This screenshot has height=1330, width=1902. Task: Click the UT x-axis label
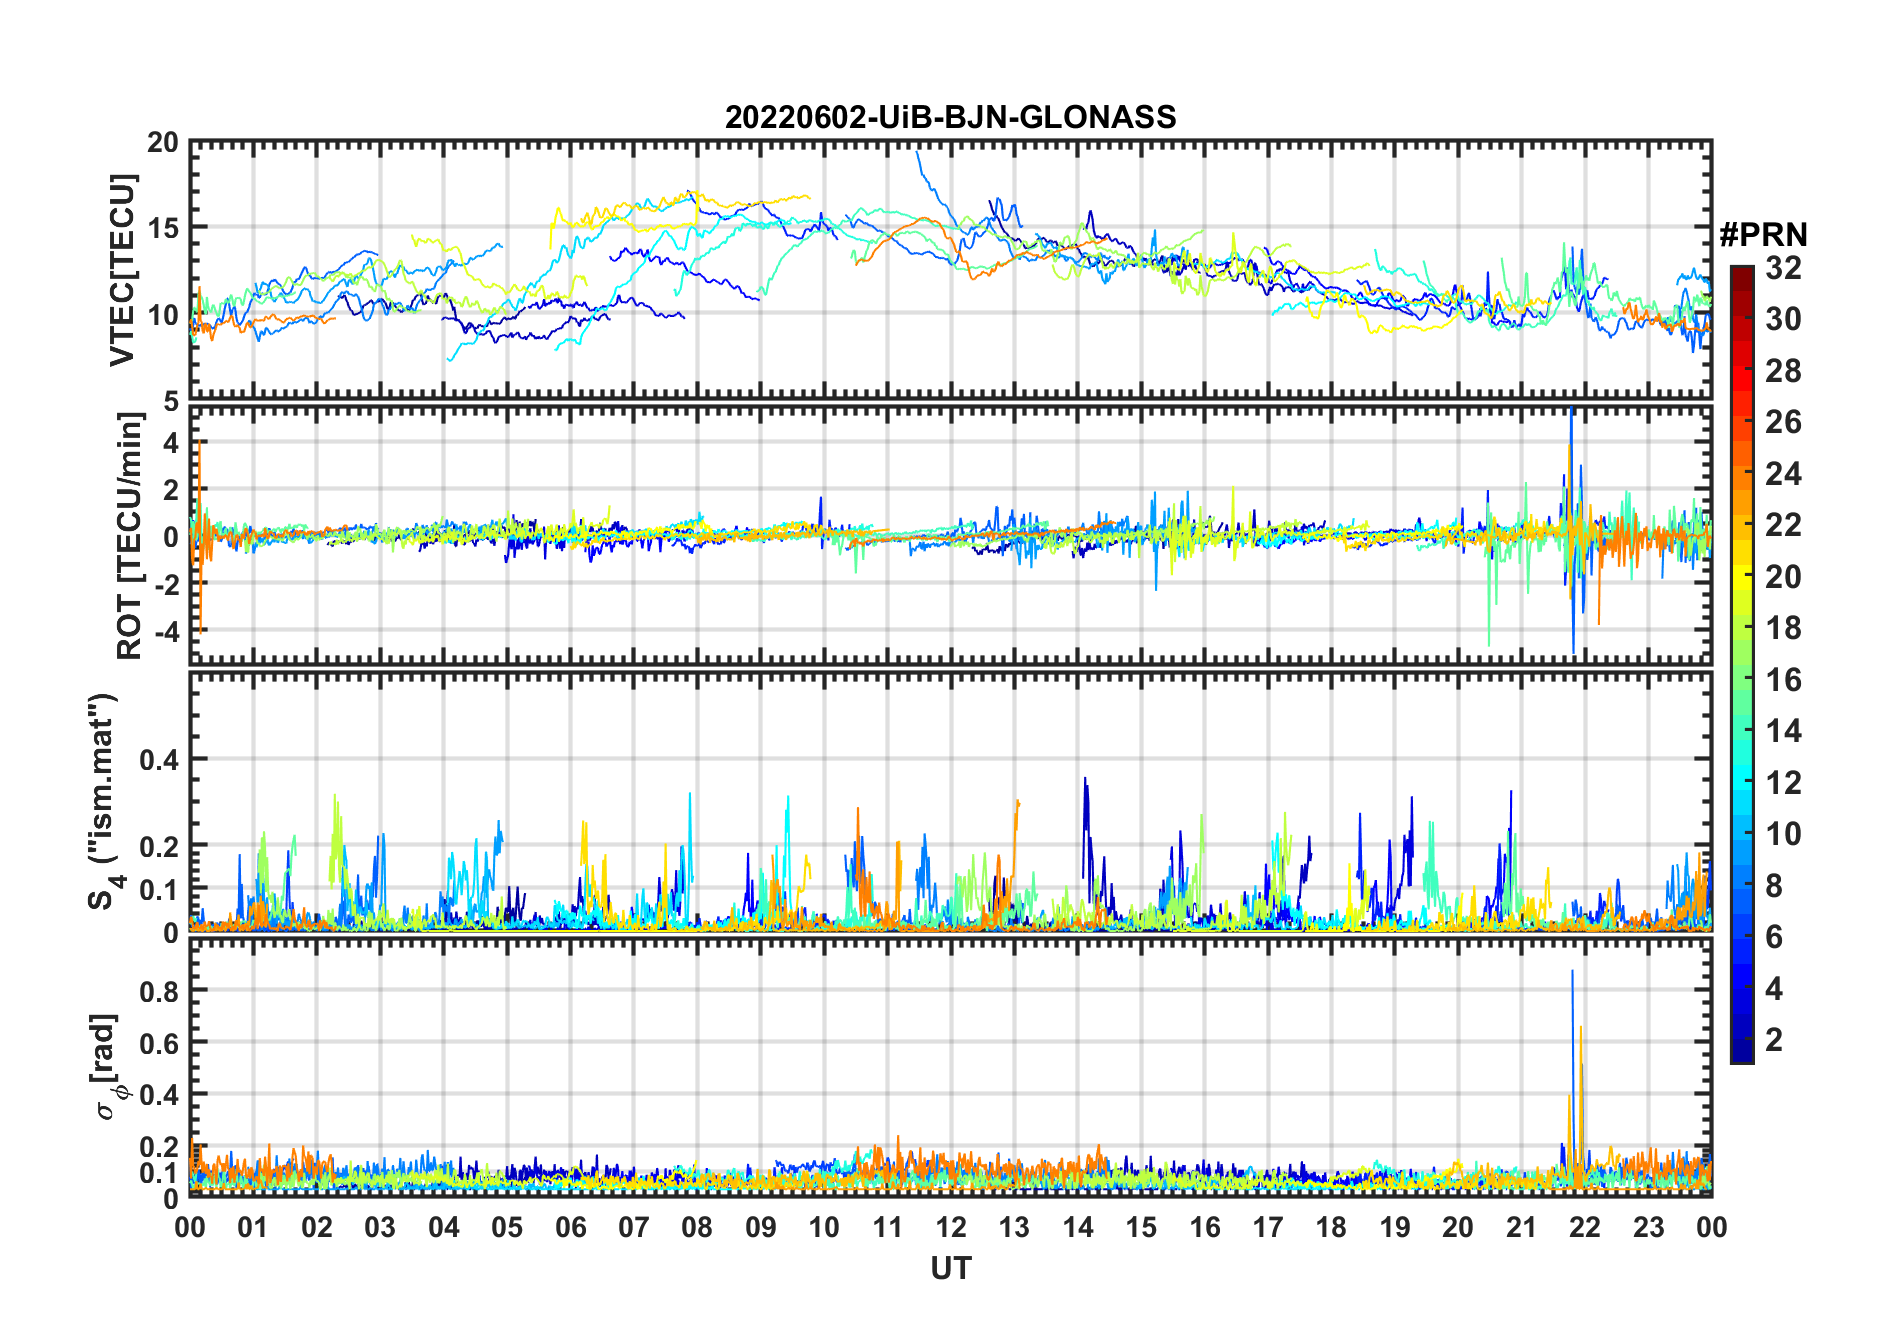click(x=950, y=1269)
